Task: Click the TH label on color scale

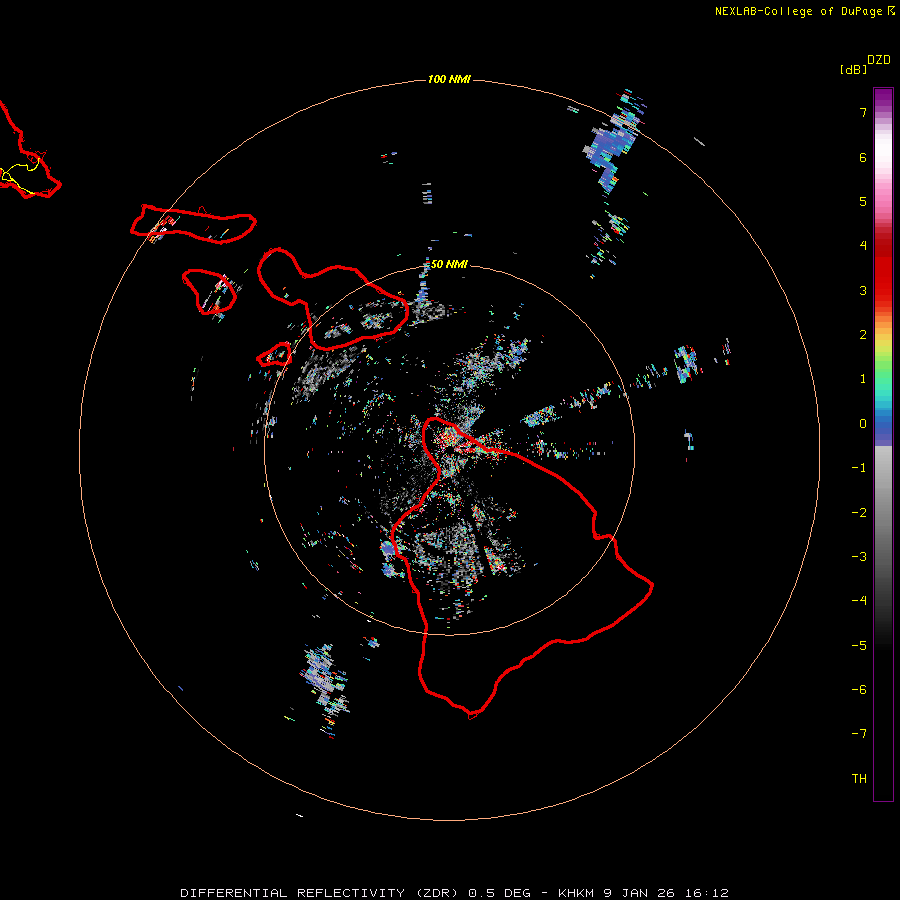Action: pos(859,779)
